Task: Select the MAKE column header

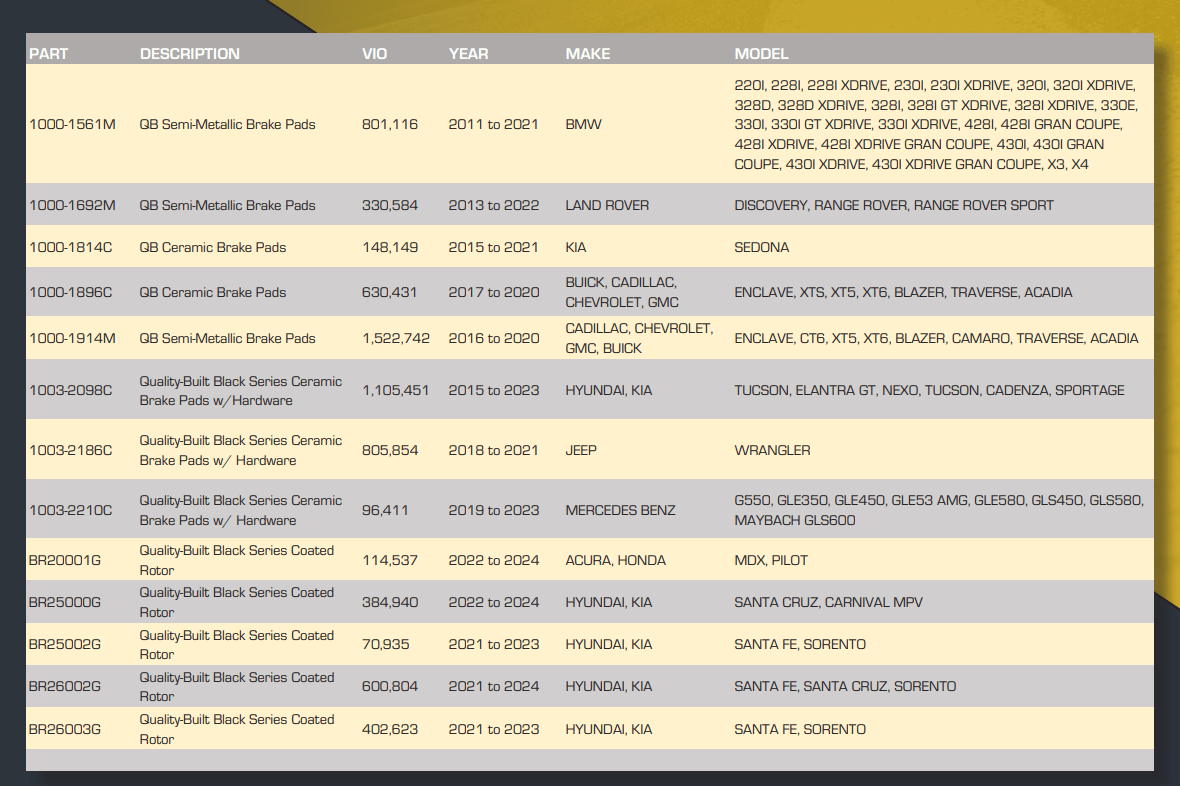Action: 588,54
